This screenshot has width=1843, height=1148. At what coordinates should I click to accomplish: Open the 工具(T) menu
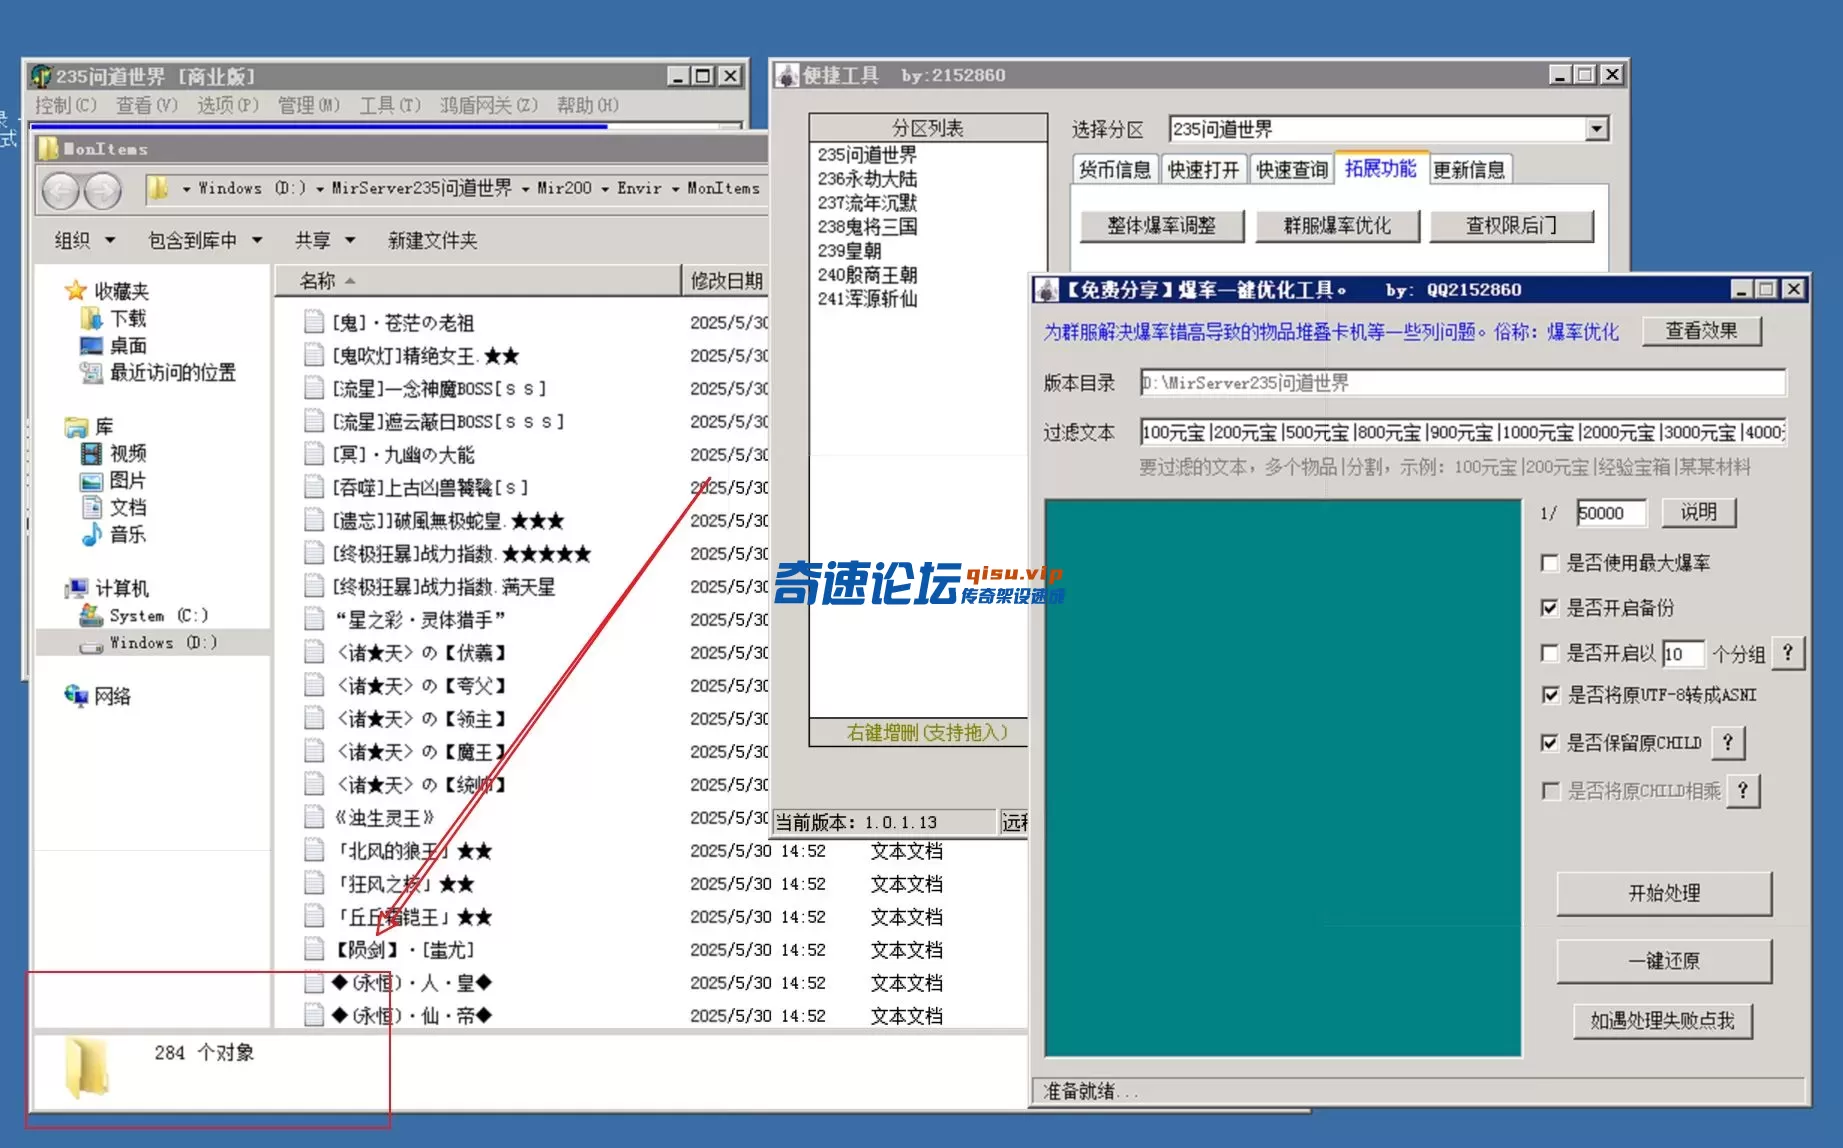(390, 105)
